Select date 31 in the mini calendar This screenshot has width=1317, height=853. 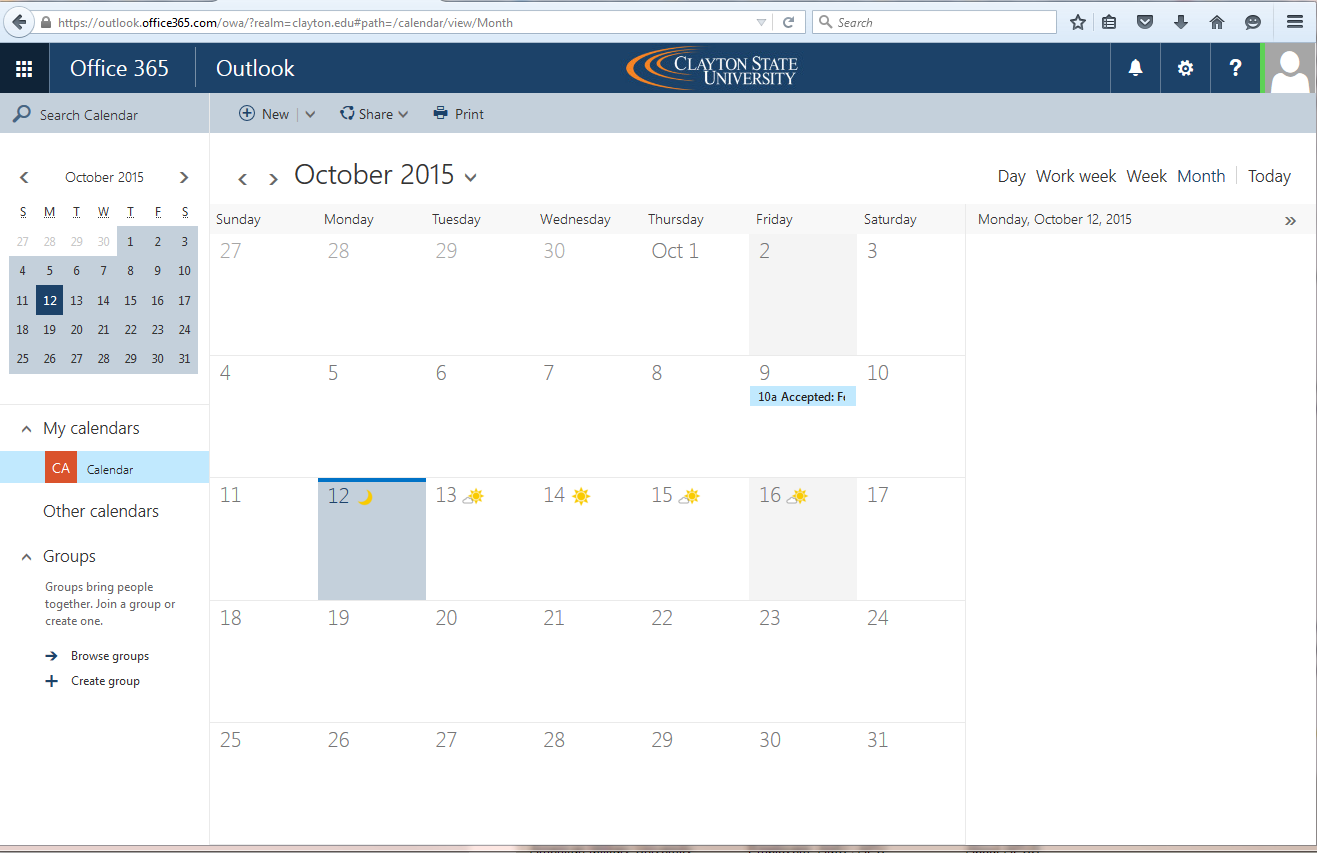pyautogui.click(x=184, y=358)
